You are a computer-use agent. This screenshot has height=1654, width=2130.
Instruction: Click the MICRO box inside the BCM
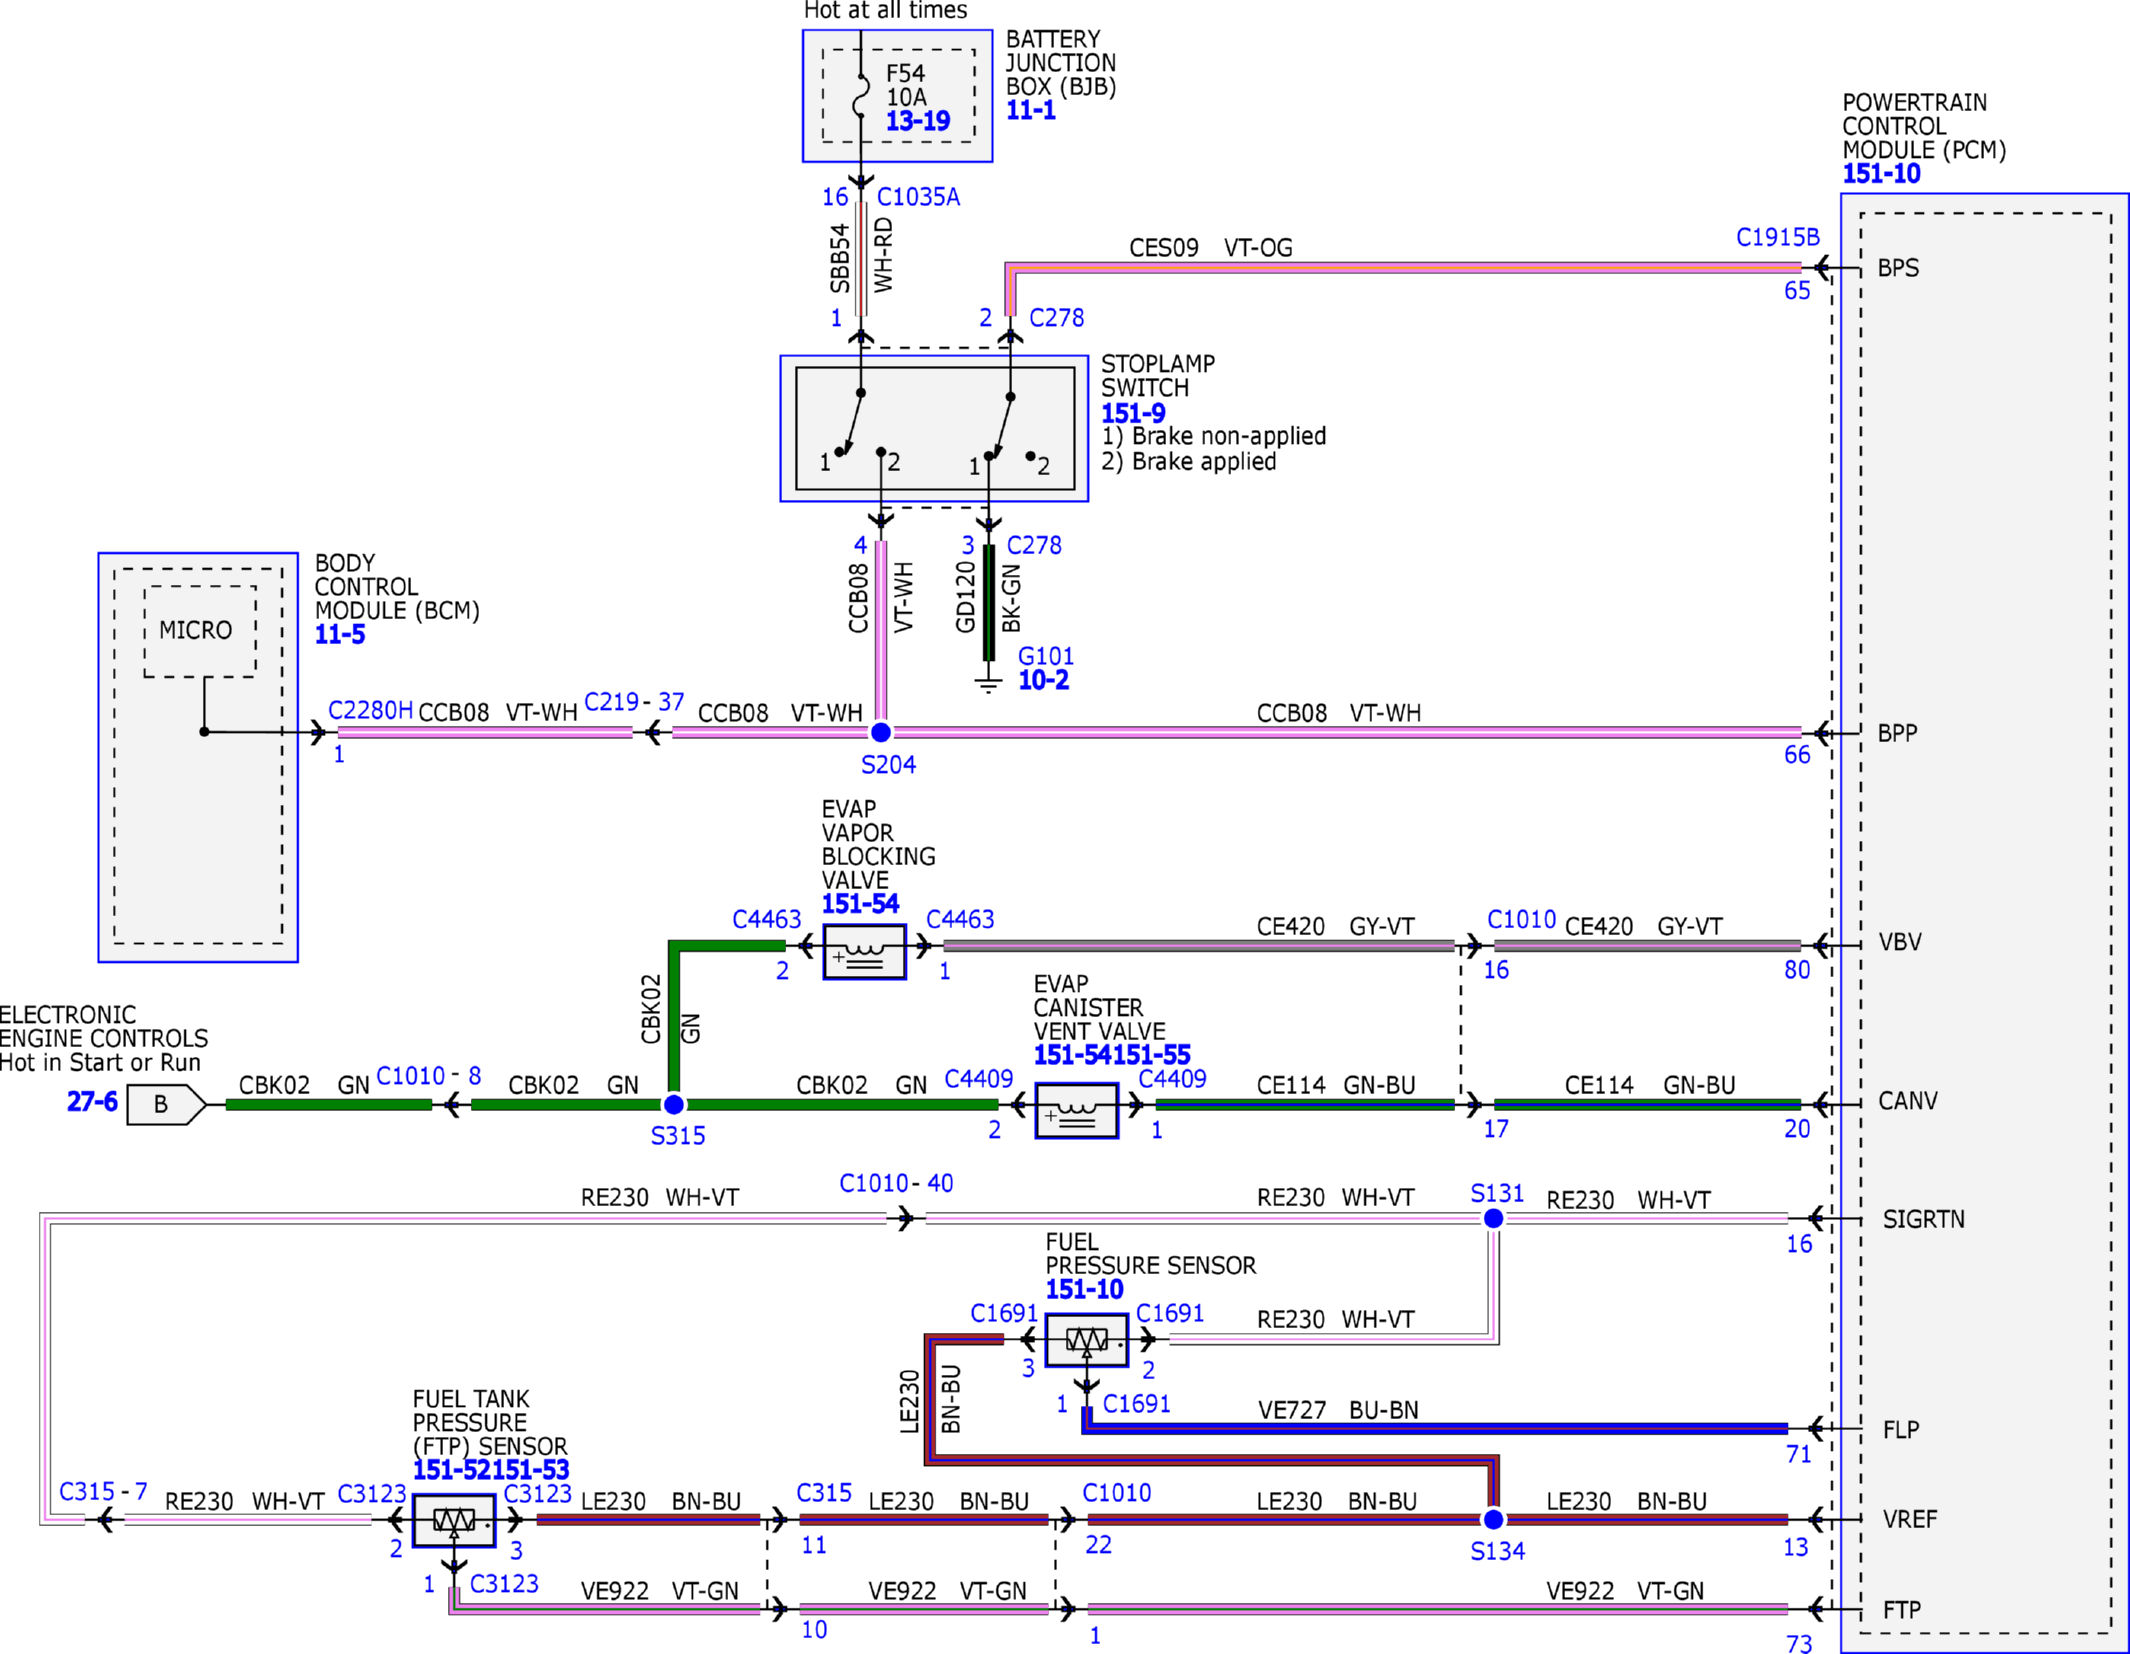pyautogui.click(x=200, y=631)
